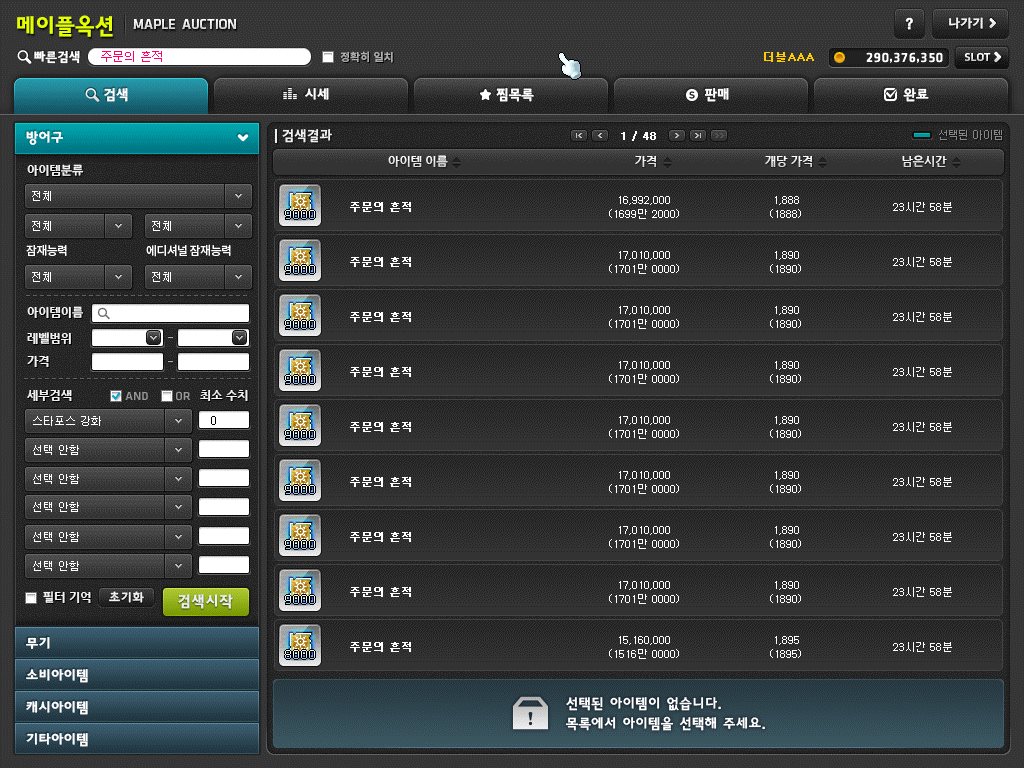This screenshot has height=768, width=1024.
Task: Open the 찜목록 wishlist tab
Action: 511,95
